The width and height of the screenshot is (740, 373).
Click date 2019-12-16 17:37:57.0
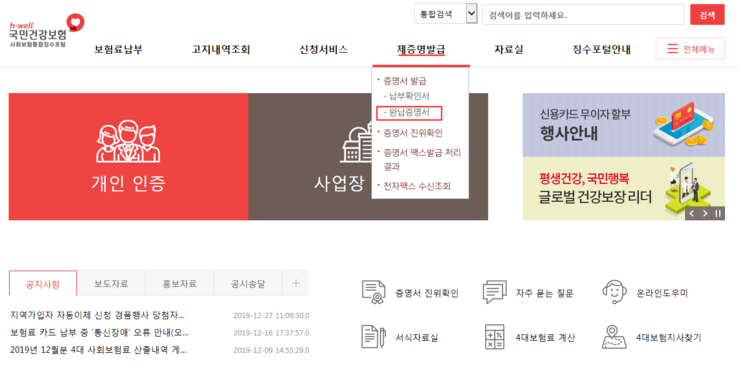click(271, 333)
